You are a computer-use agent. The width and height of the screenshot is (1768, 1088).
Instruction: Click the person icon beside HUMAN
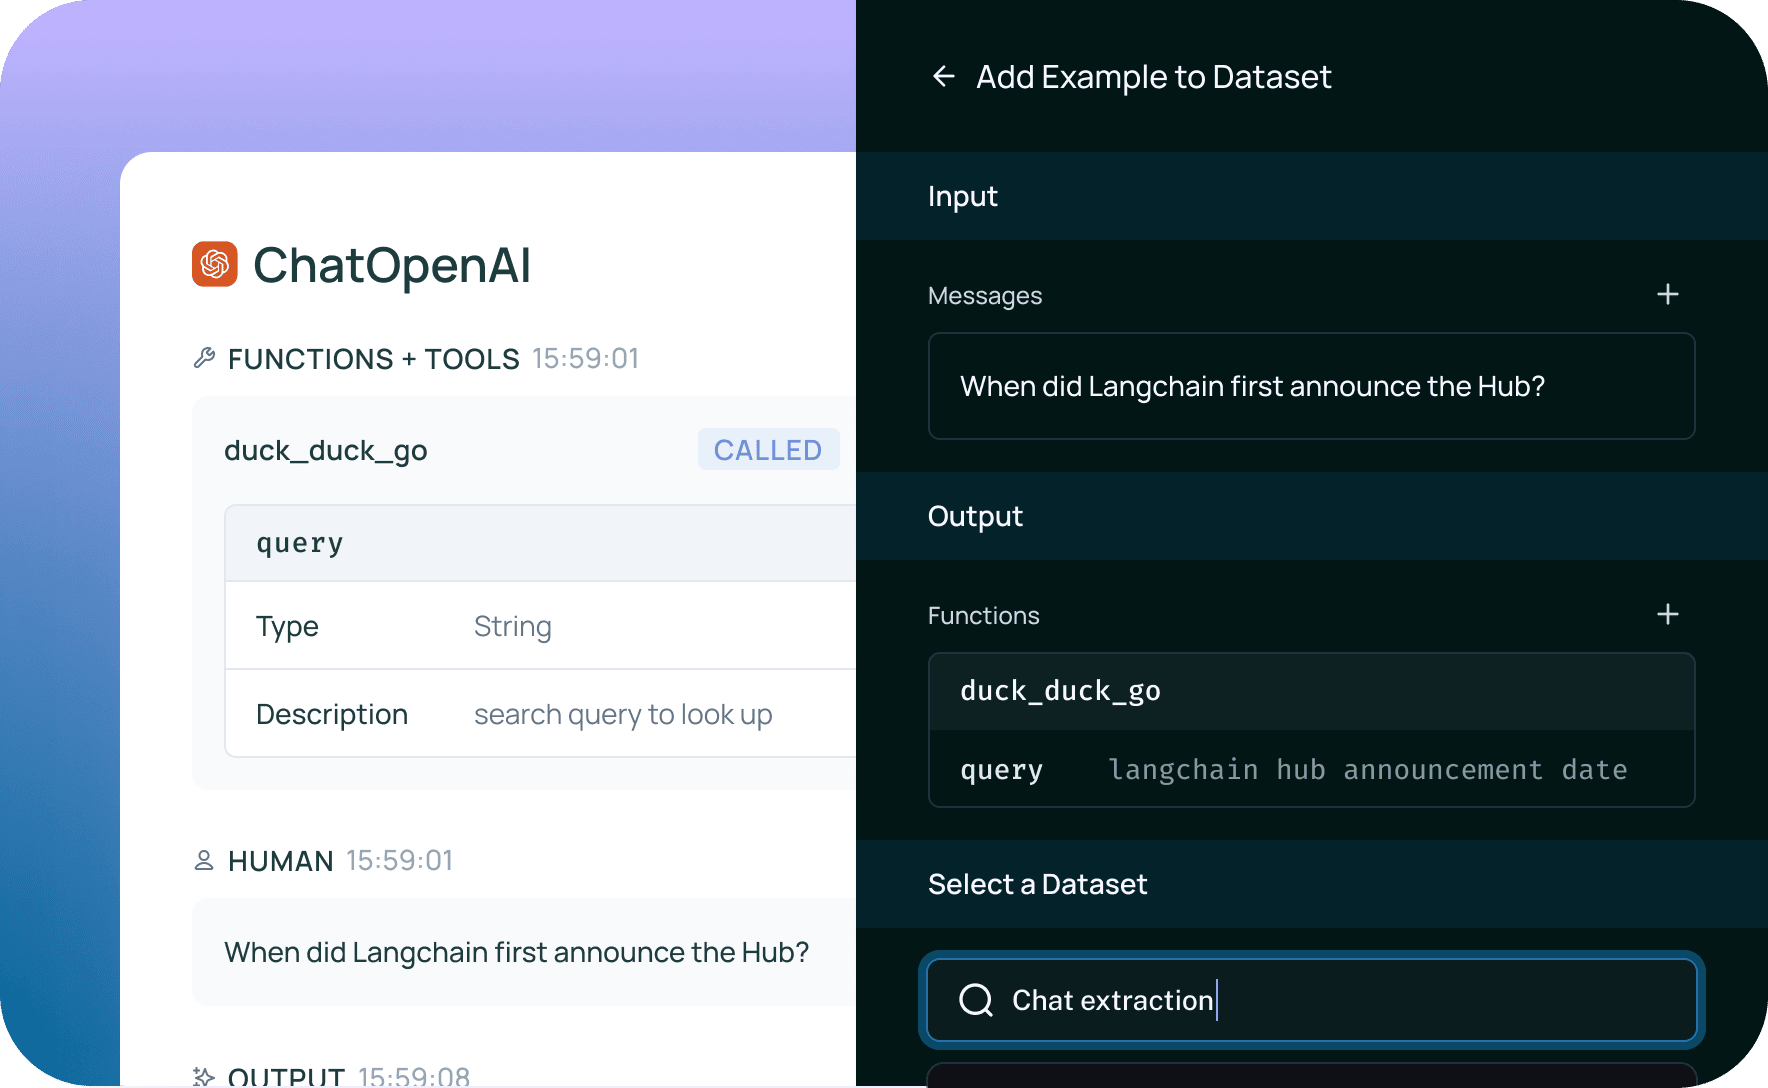click(204, 860)
